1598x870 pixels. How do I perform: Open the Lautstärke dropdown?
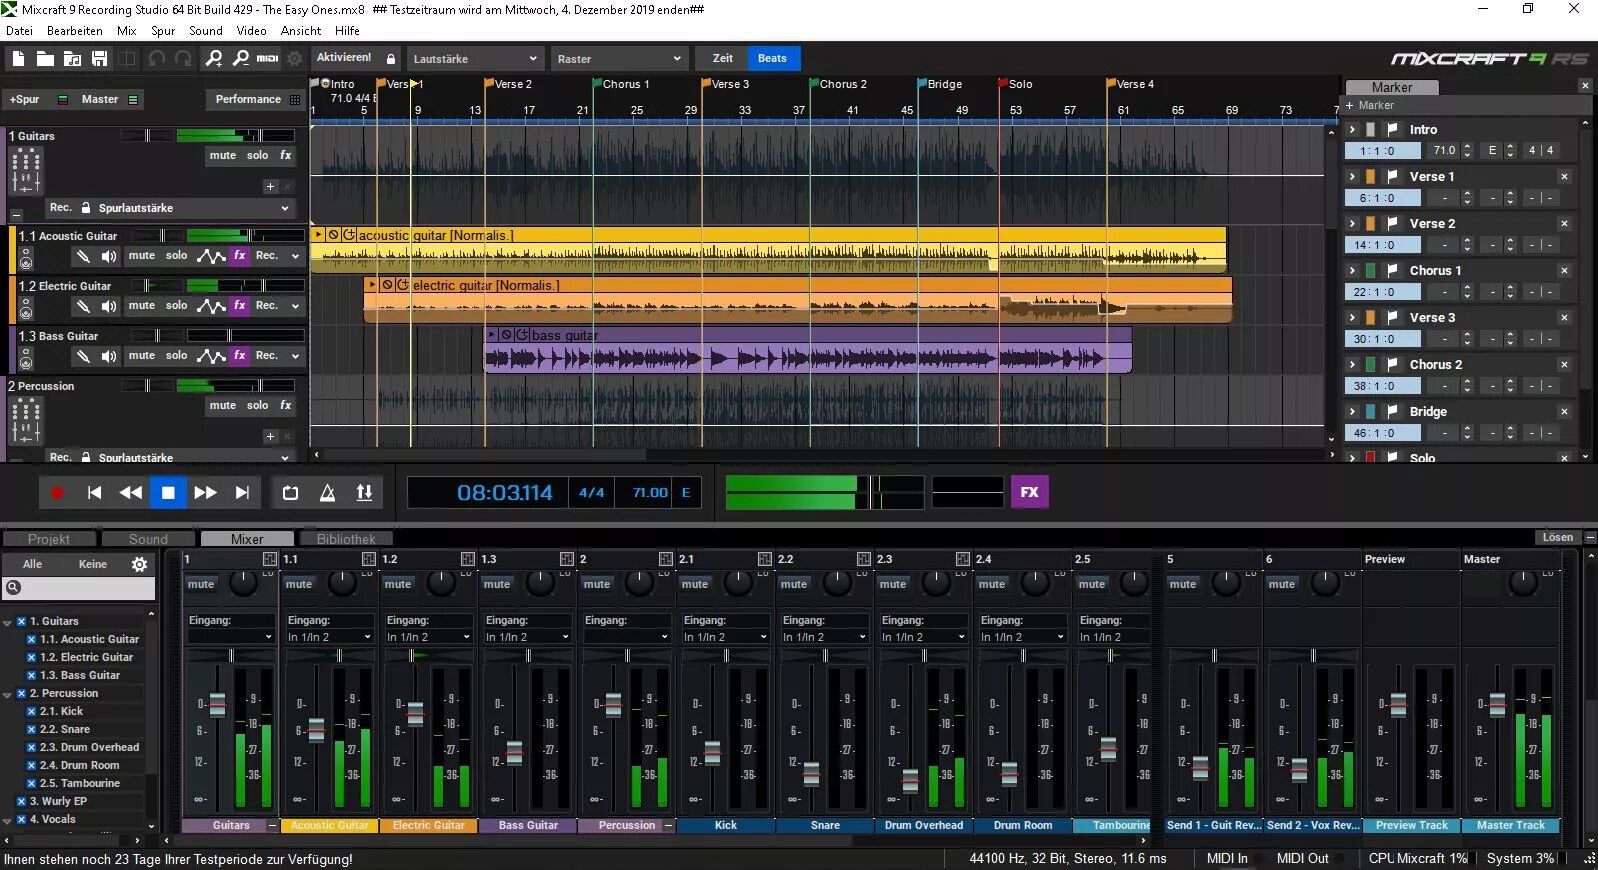pyautogui.click(x=475, y=59)
